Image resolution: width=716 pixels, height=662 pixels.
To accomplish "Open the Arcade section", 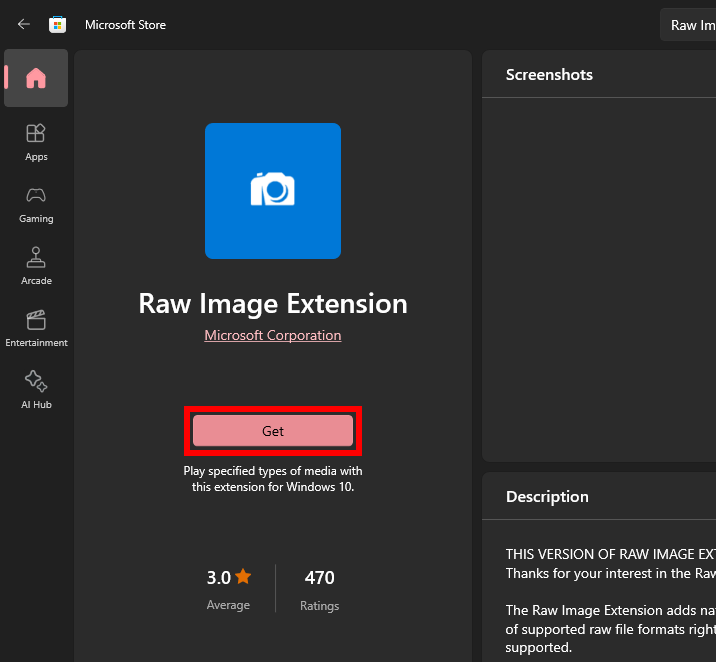I will [x=36, y=265].
